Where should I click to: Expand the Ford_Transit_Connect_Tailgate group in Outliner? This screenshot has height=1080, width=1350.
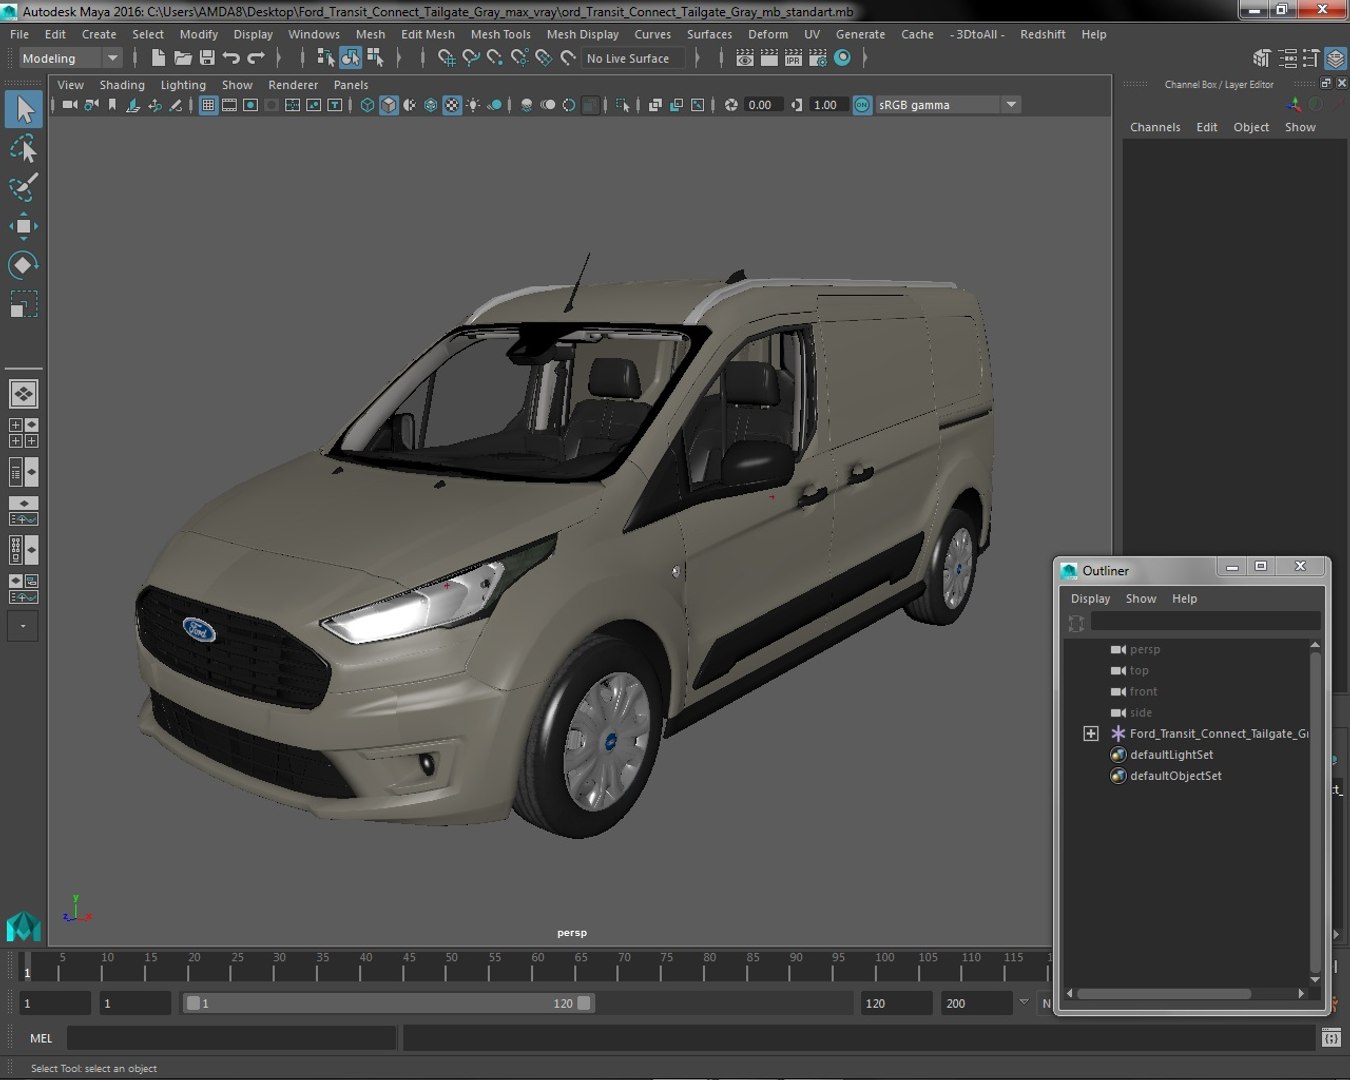1091,734
